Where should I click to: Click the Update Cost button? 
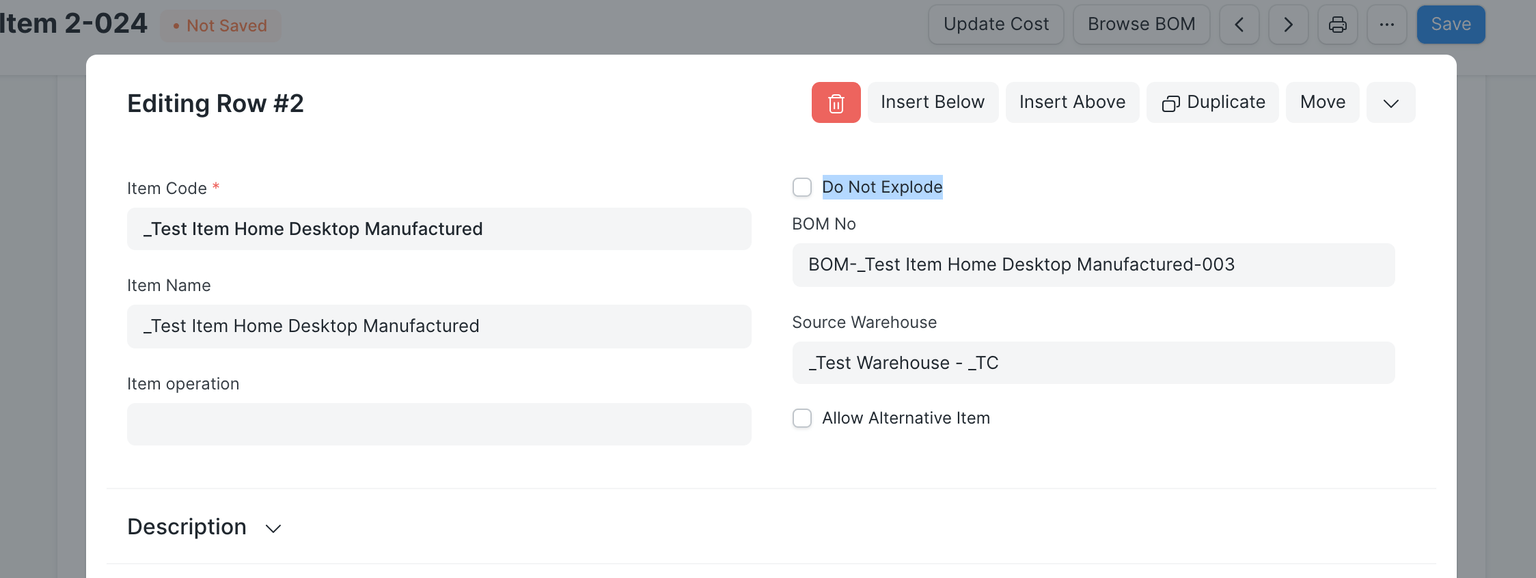(996, 25)
